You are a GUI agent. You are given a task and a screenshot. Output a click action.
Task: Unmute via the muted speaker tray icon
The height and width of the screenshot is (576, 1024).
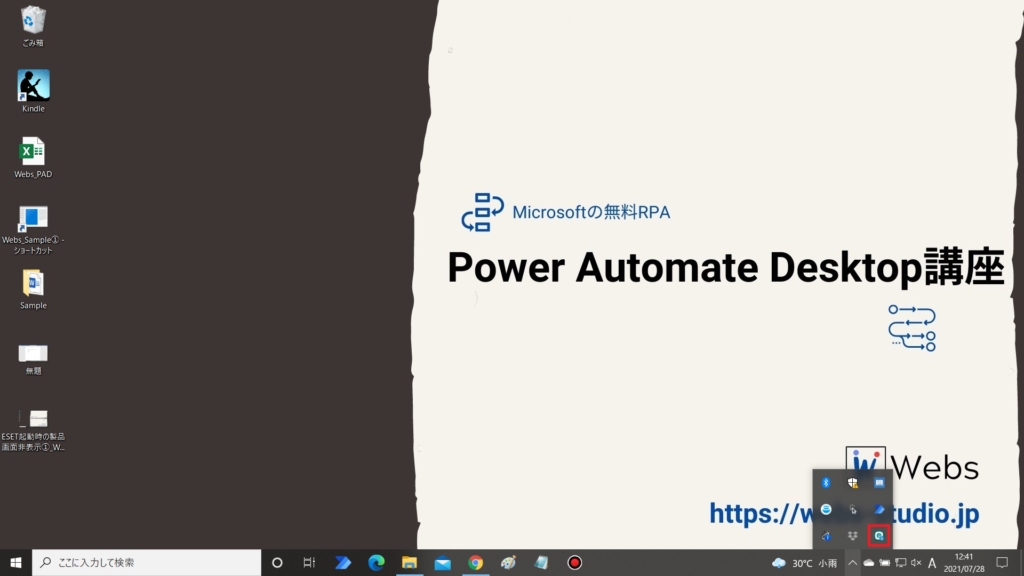pos(916,563)
